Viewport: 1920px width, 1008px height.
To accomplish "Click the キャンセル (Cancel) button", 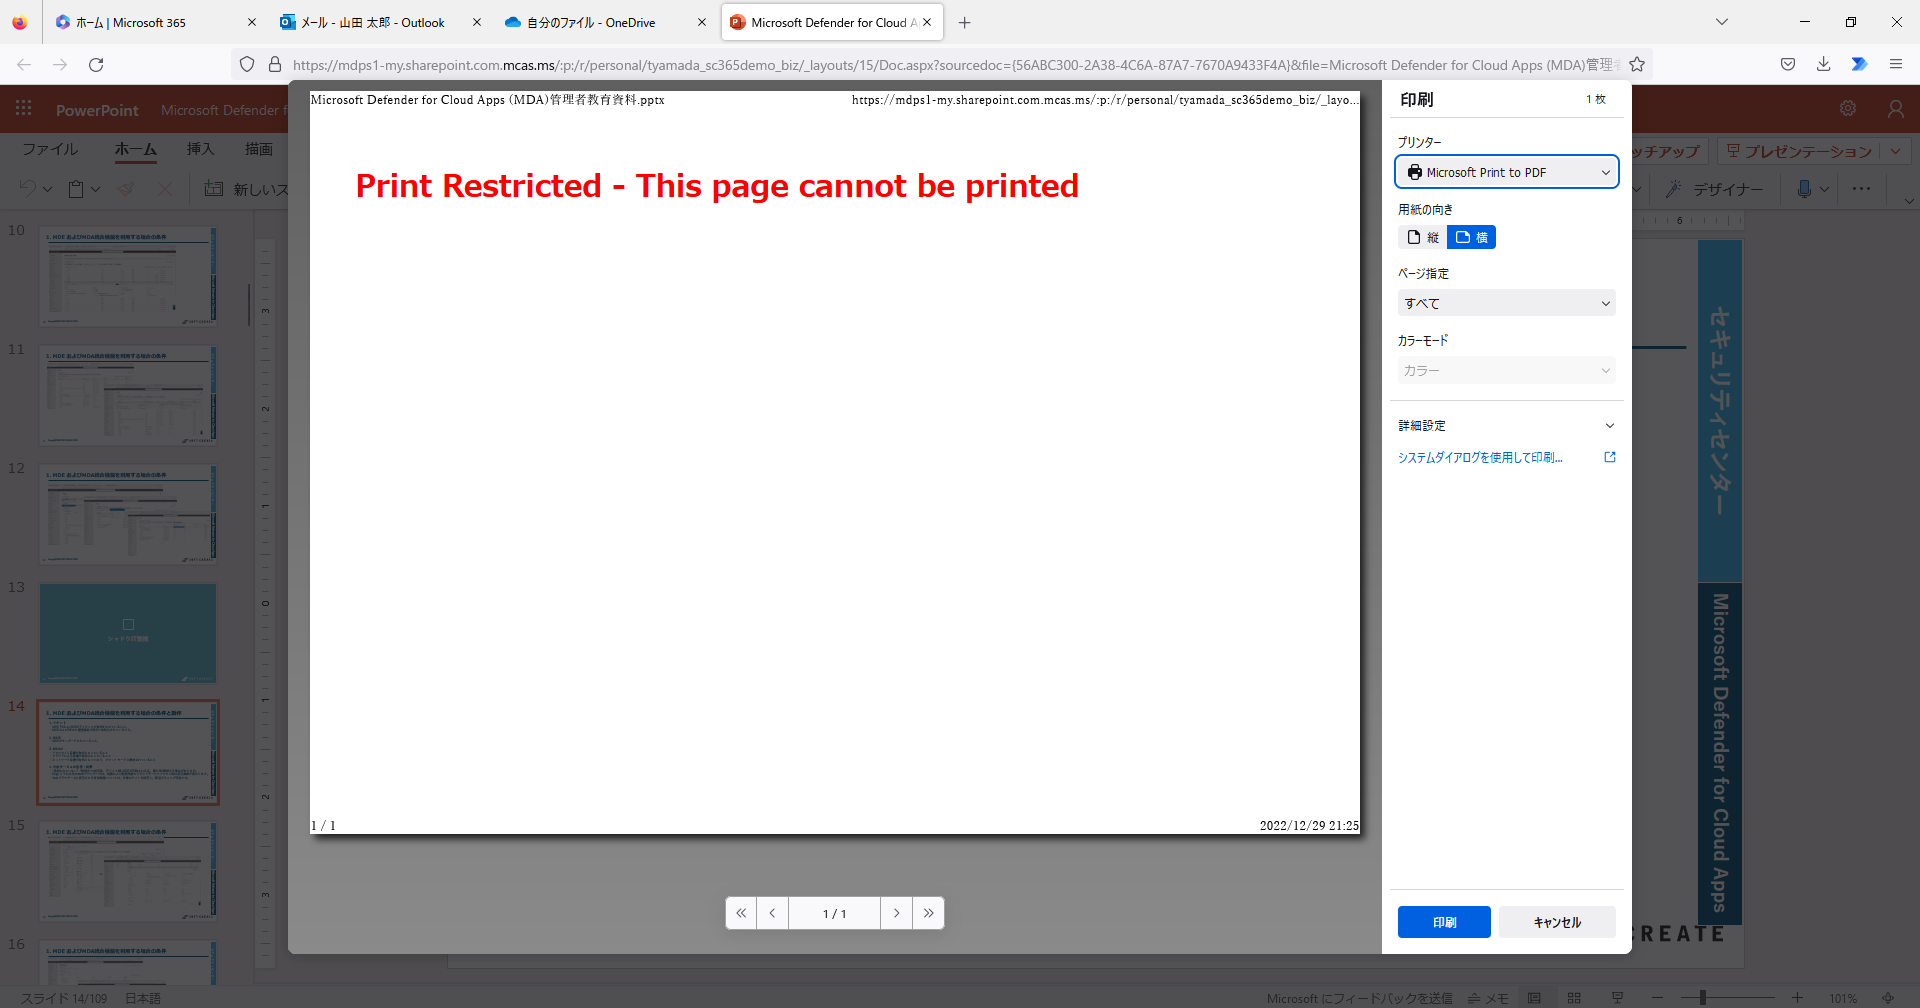I will coord(1557,922).
